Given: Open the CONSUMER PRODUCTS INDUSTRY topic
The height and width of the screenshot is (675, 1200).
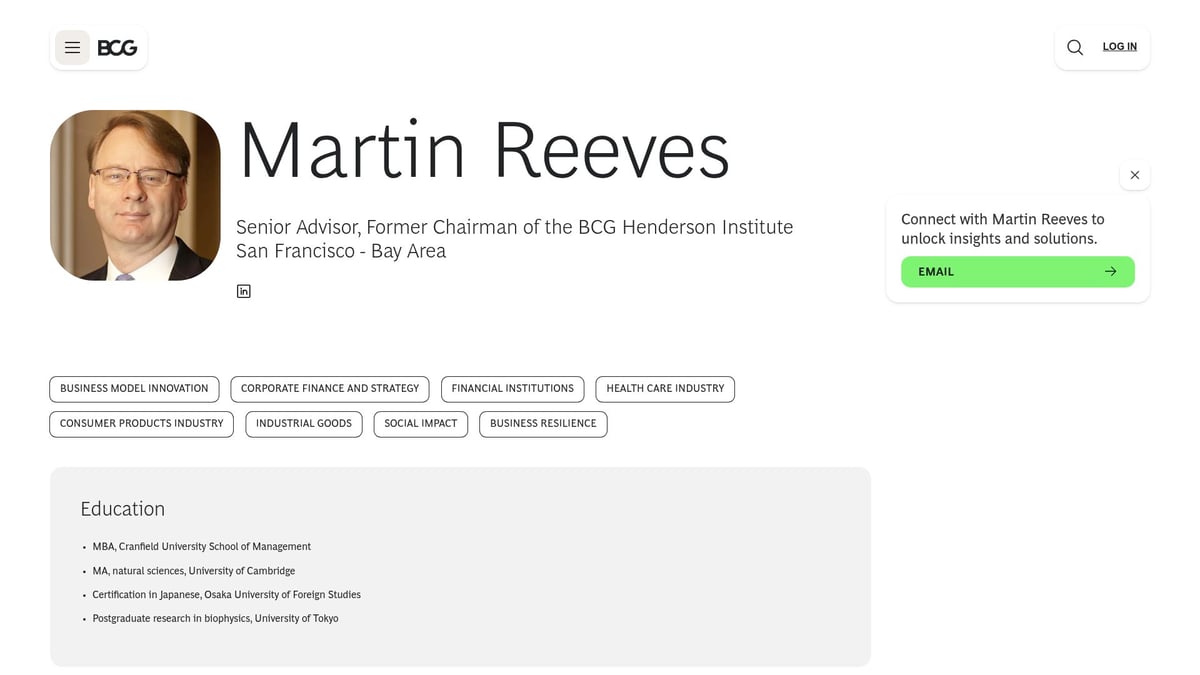Looking at the screenshot, I should point(141,424).
